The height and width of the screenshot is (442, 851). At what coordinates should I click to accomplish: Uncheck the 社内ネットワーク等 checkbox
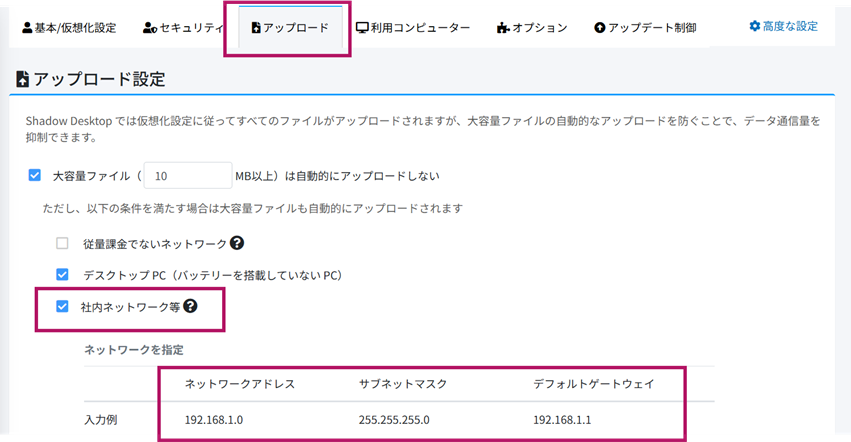click(63, 306)
